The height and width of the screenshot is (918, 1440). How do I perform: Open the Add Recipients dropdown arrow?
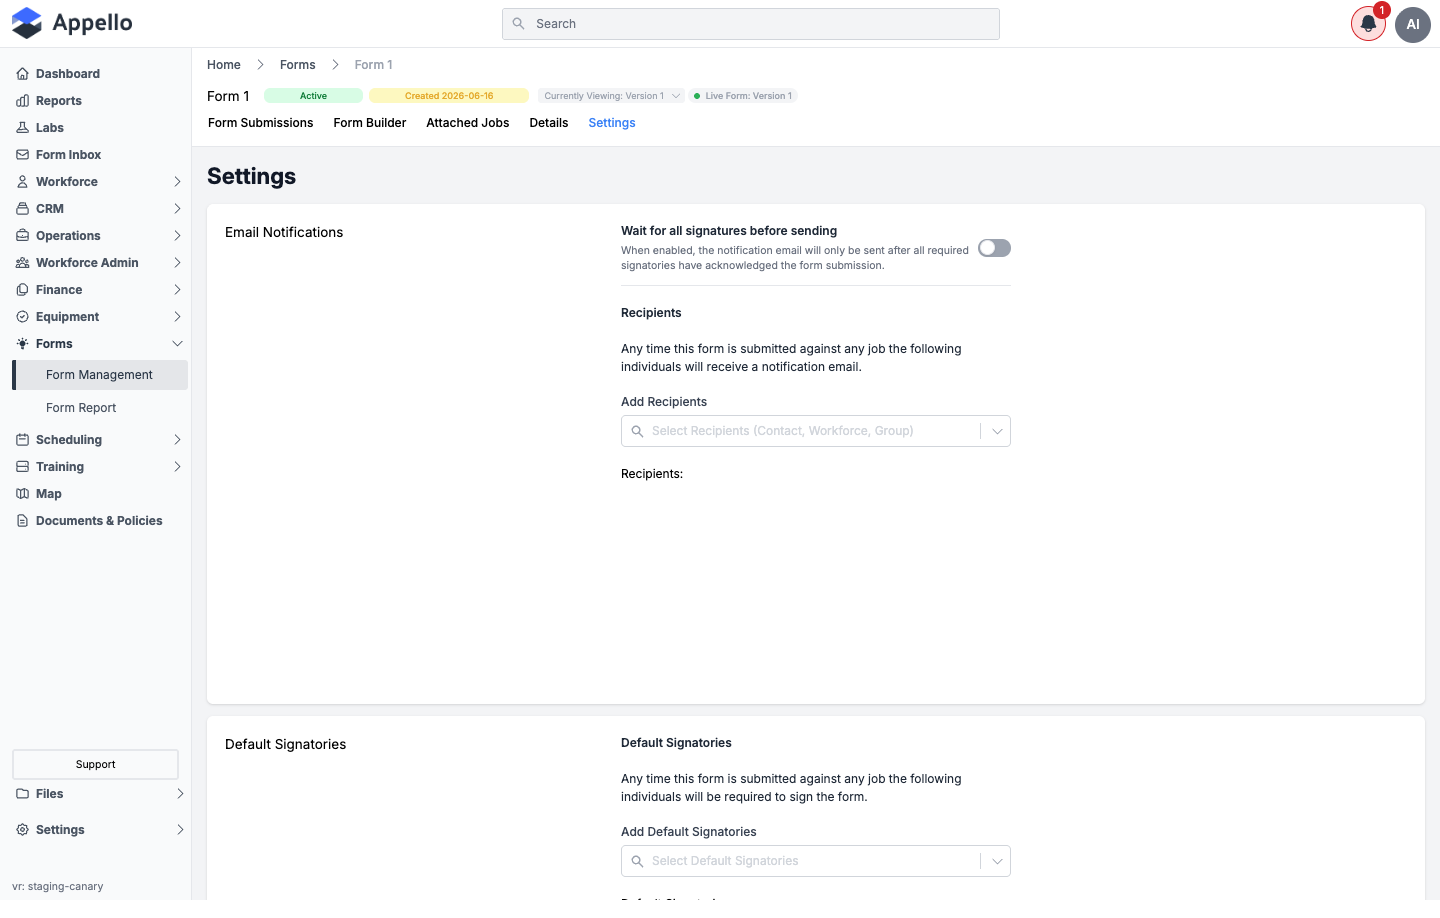tap(997, 431)
